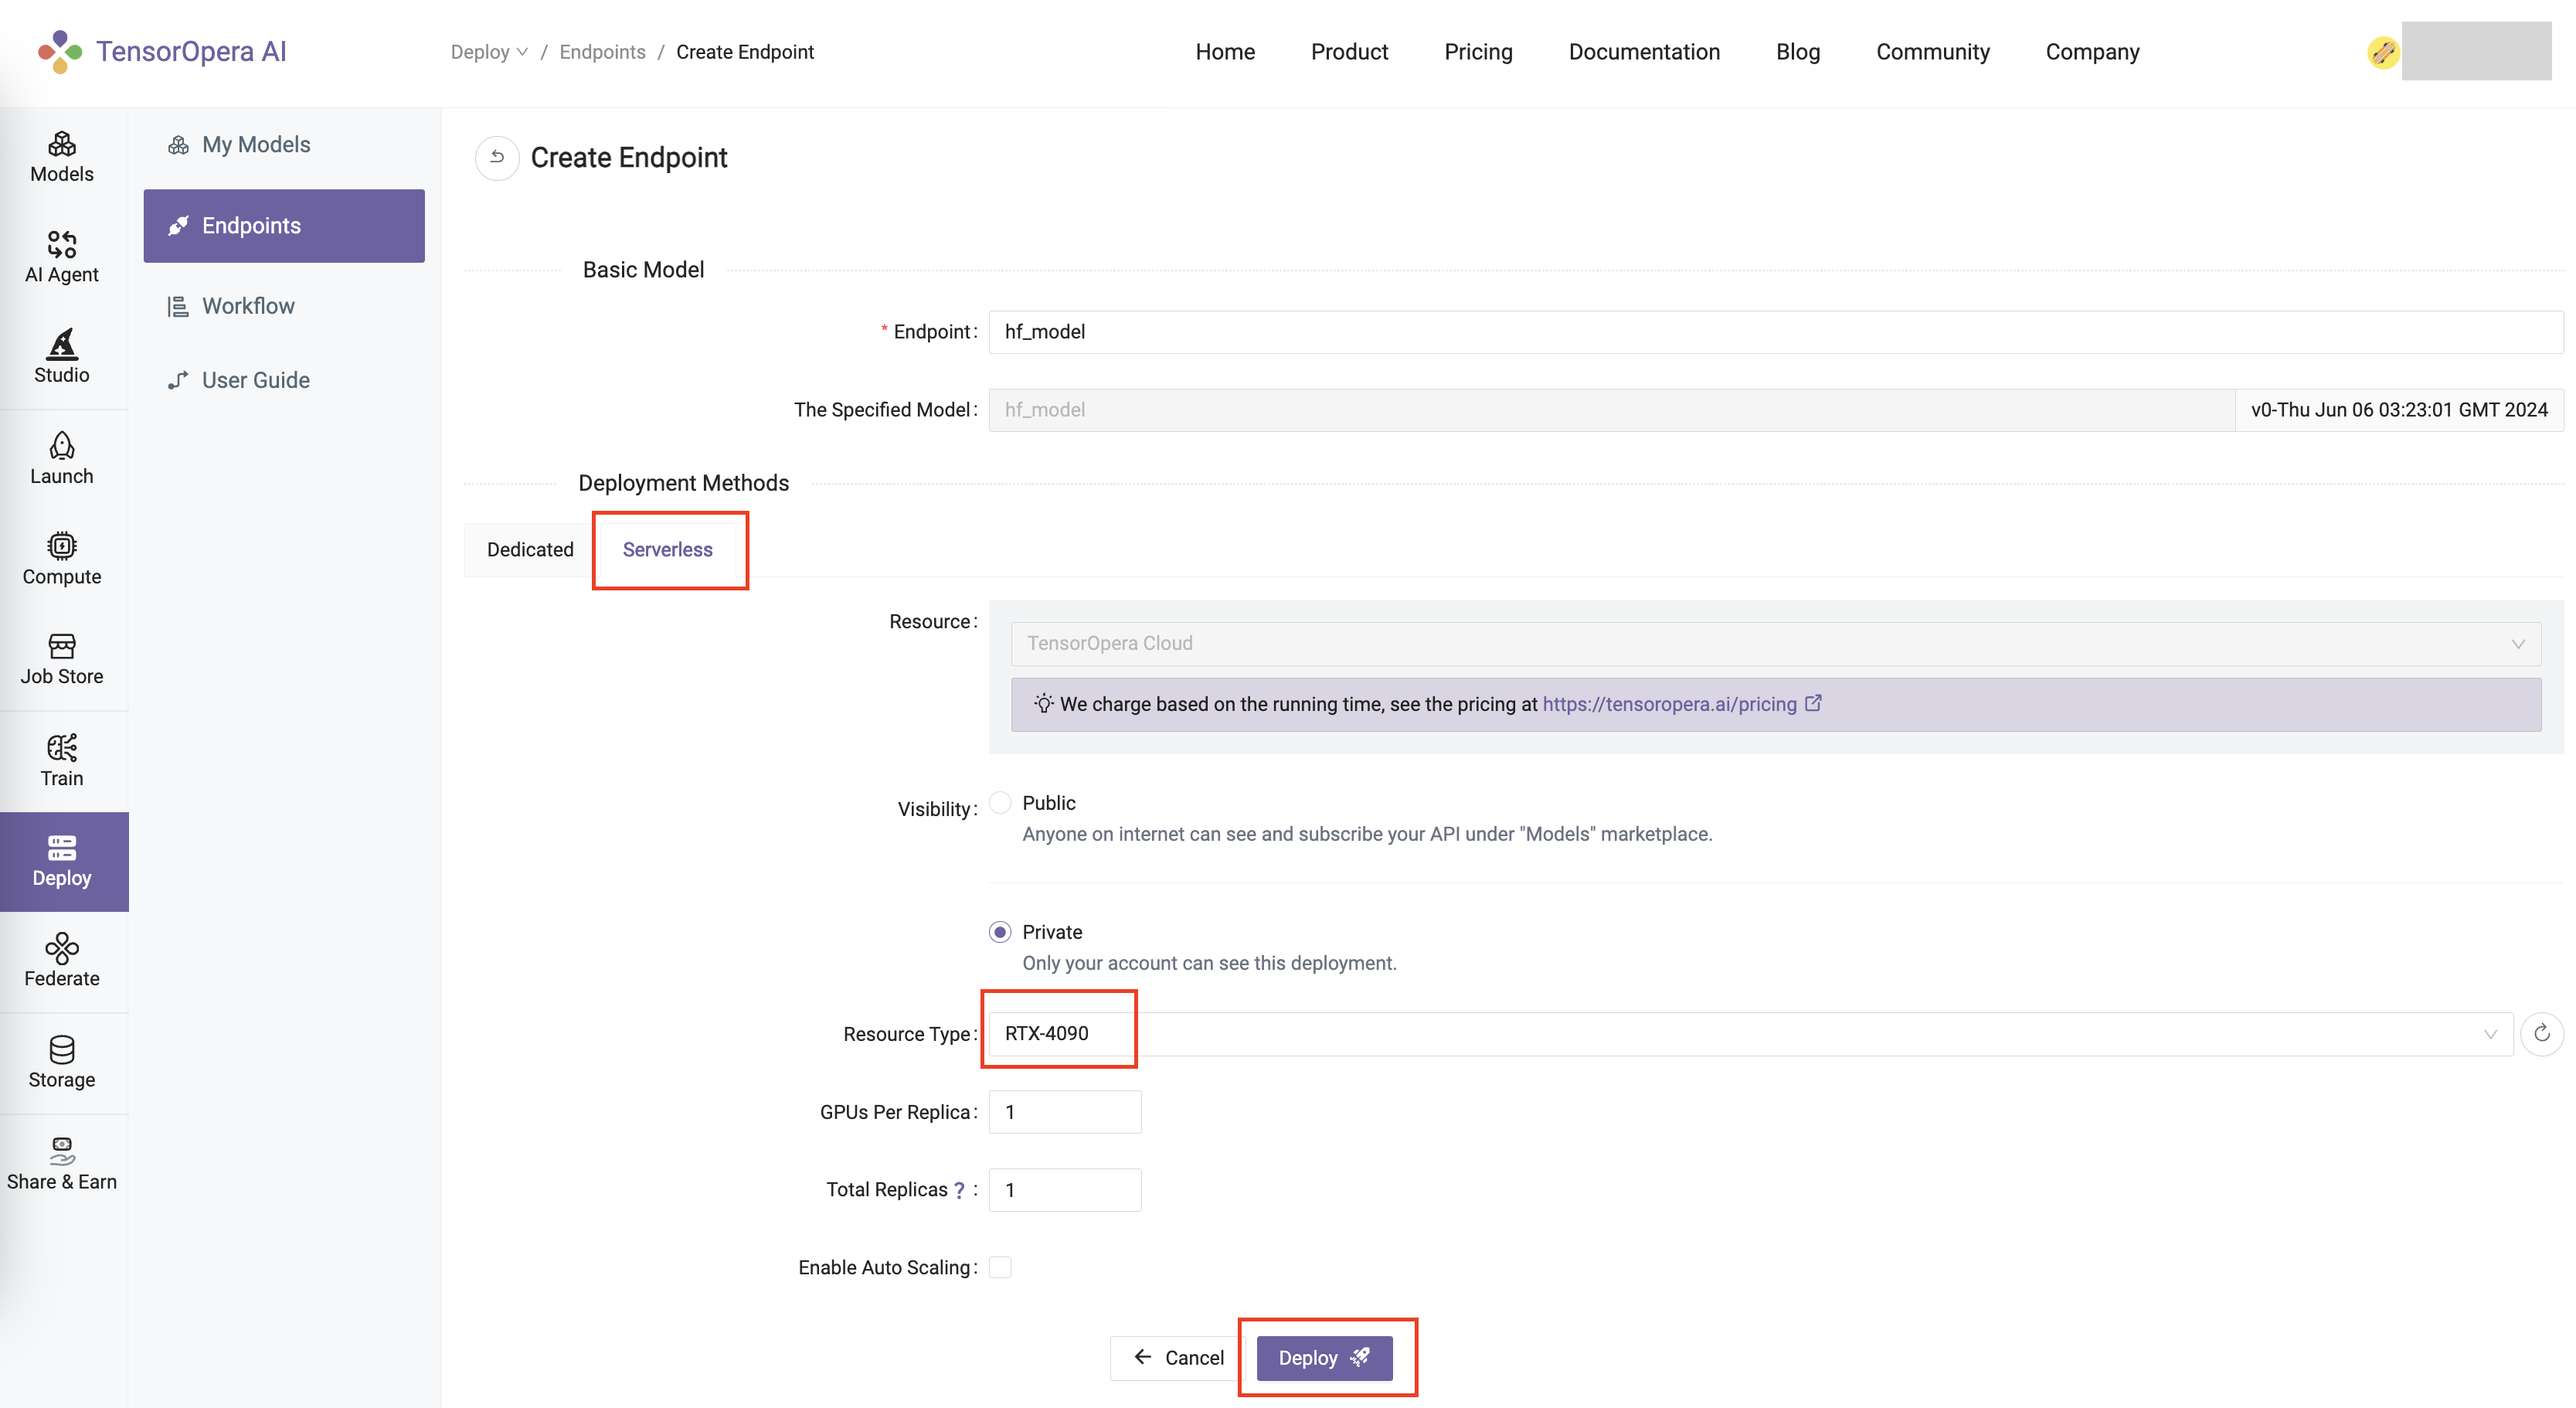The height and width of the screenshot is (1408, 2576).
Task: Click the back arrow beside Create Endpoint
Action: [x=497, y=158]
